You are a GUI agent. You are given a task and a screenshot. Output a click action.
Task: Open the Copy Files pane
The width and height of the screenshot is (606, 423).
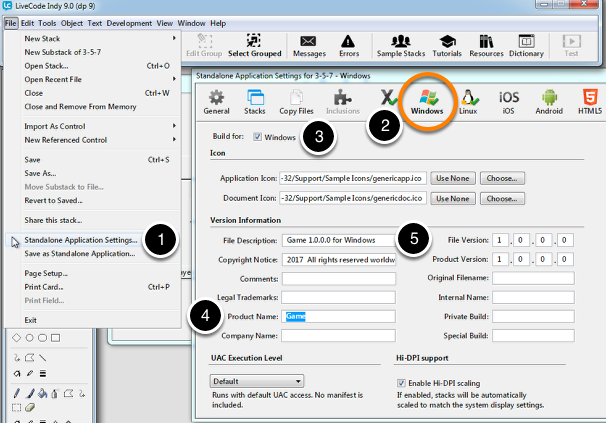pyautogui.click(x=296, y=102)
